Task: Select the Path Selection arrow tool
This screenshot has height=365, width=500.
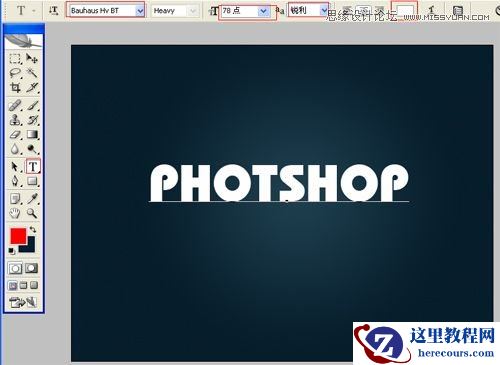Action: [x=15, y=166]
